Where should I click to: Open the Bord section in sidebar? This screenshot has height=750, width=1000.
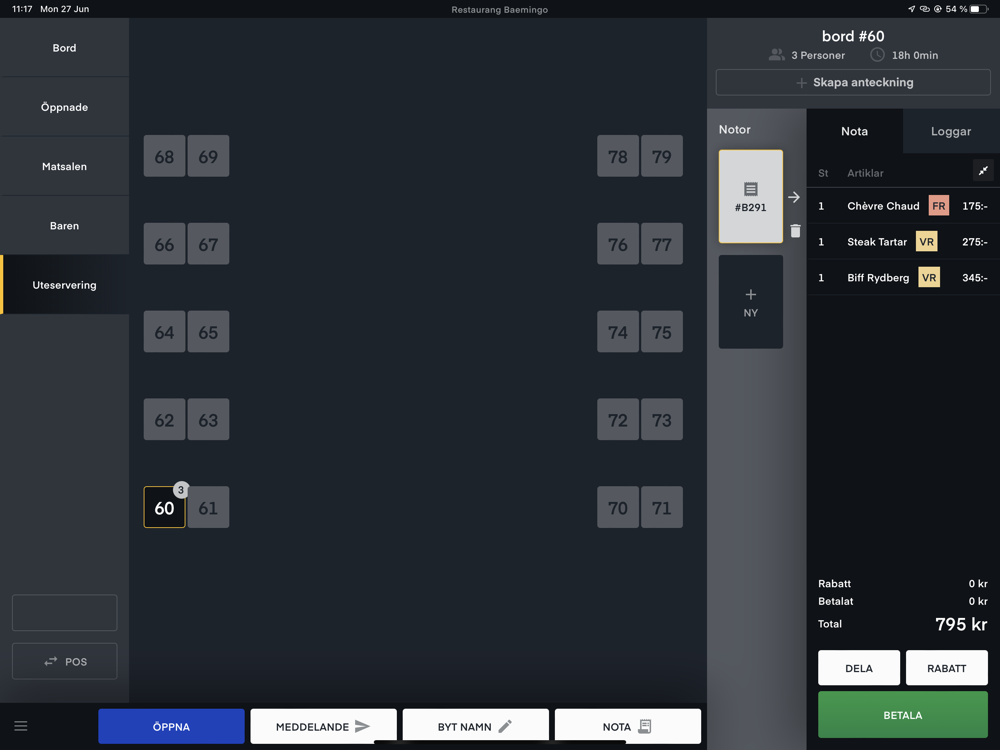[x=64, y=48]
